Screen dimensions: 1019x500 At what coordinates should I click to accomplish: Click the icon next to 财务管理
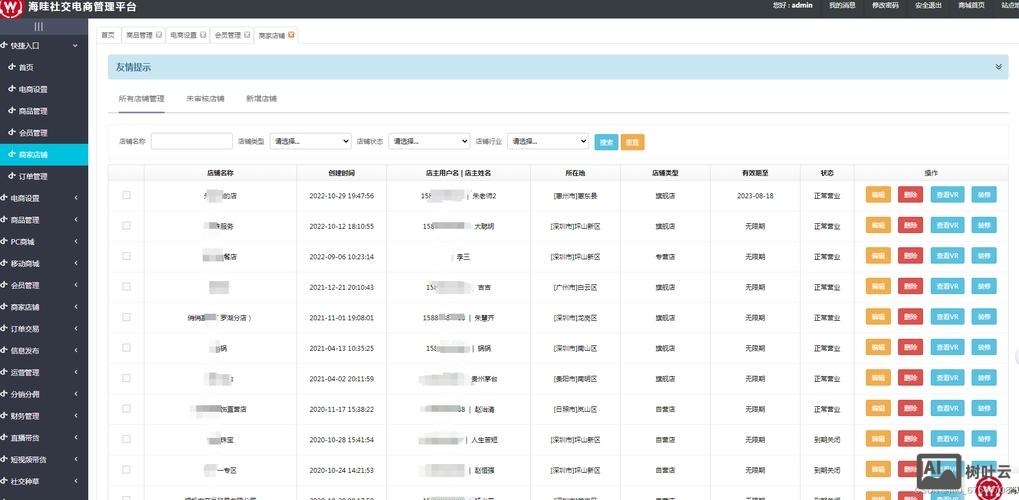(4, 416)
